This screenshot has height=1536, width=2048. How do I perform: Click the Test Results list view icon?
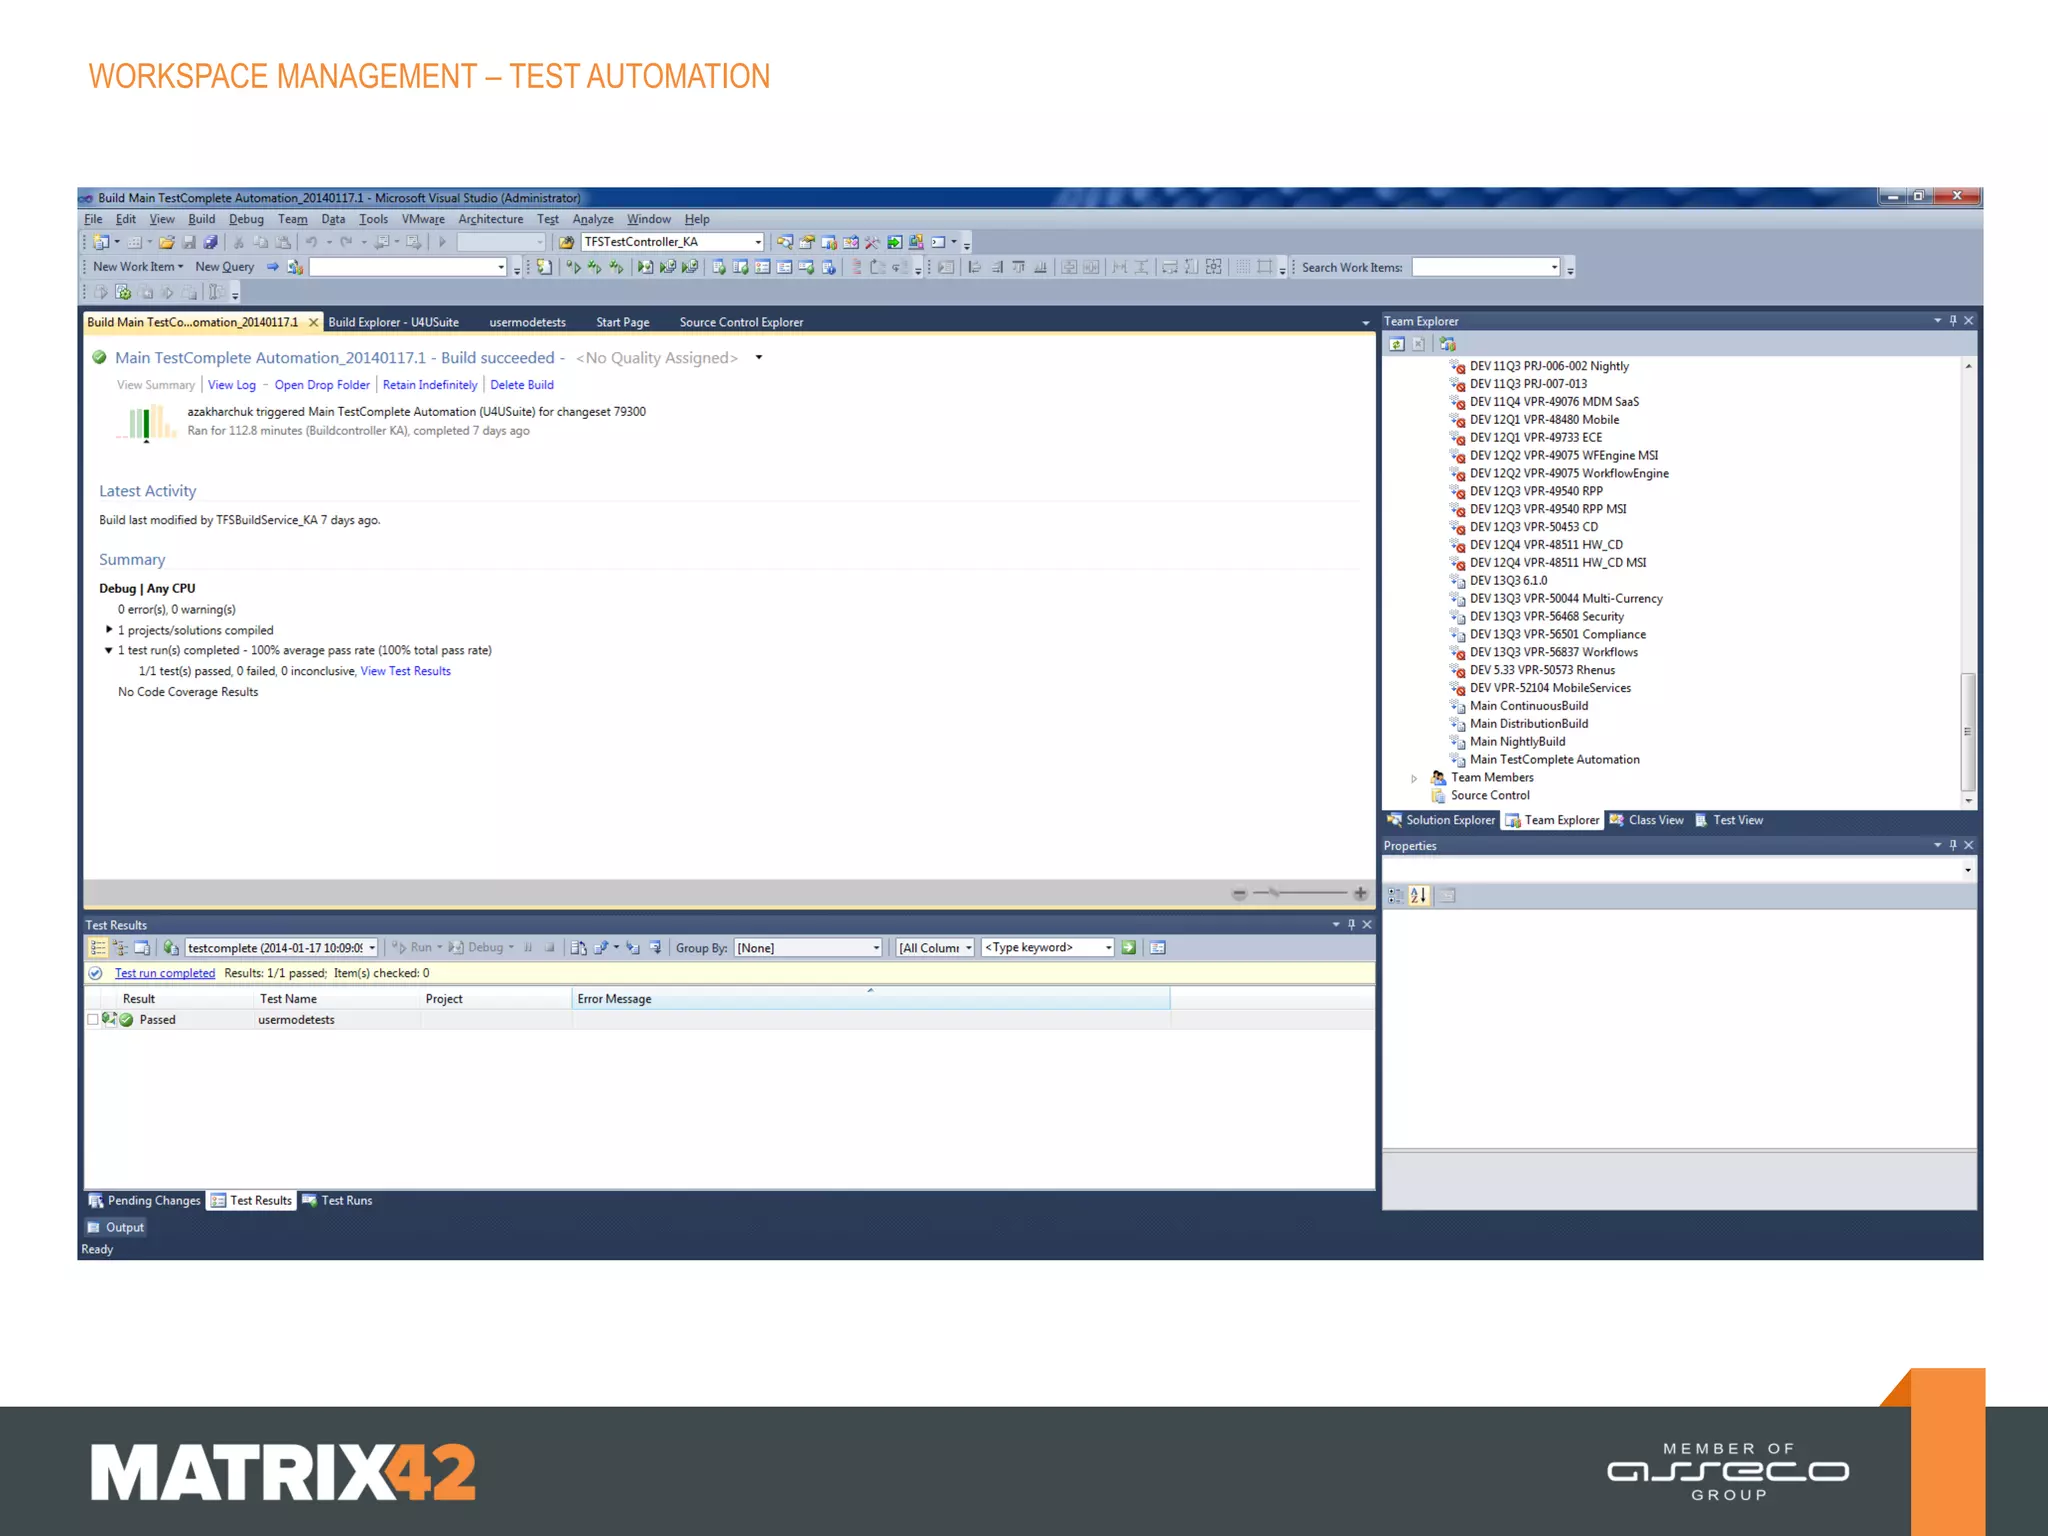[98, 948]
